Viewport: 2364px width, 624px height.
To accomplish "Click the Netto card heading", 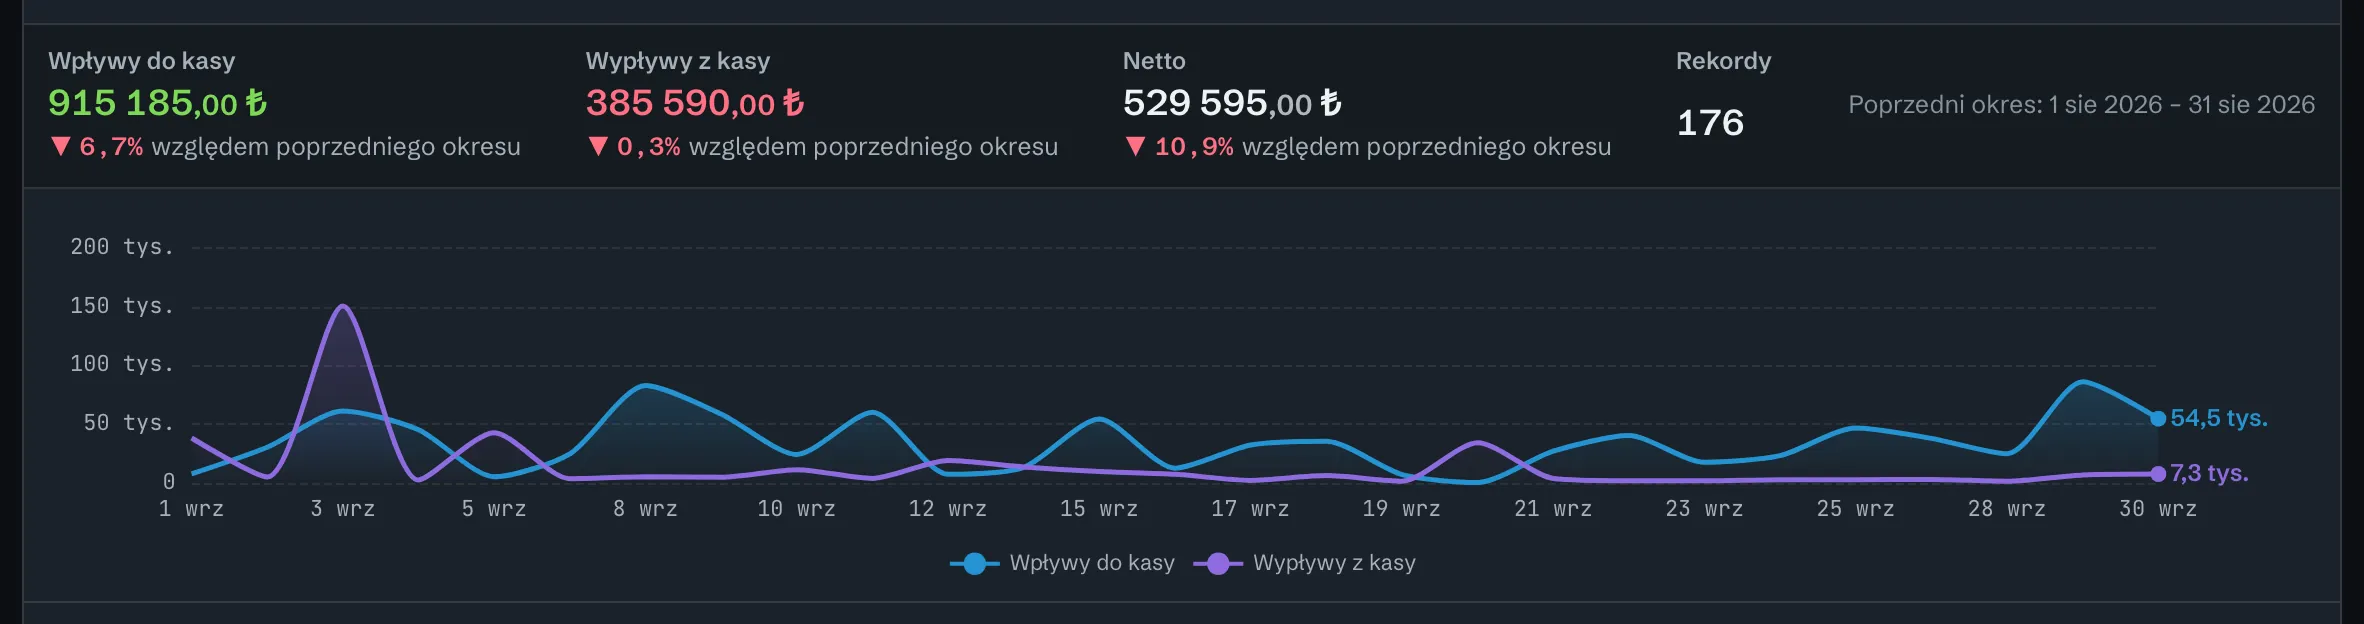I will click(1154, 61).
